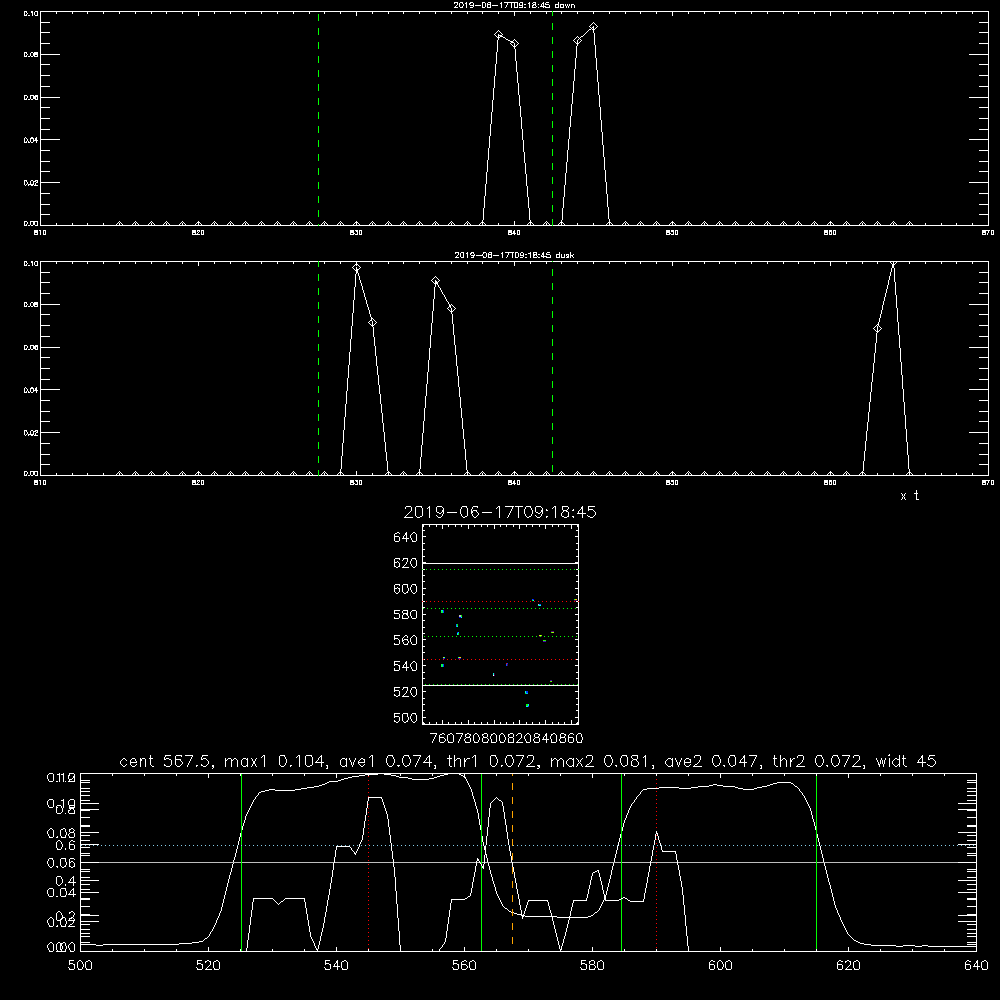Click the "thr2 0.072" value

click(x=818, y=761)
